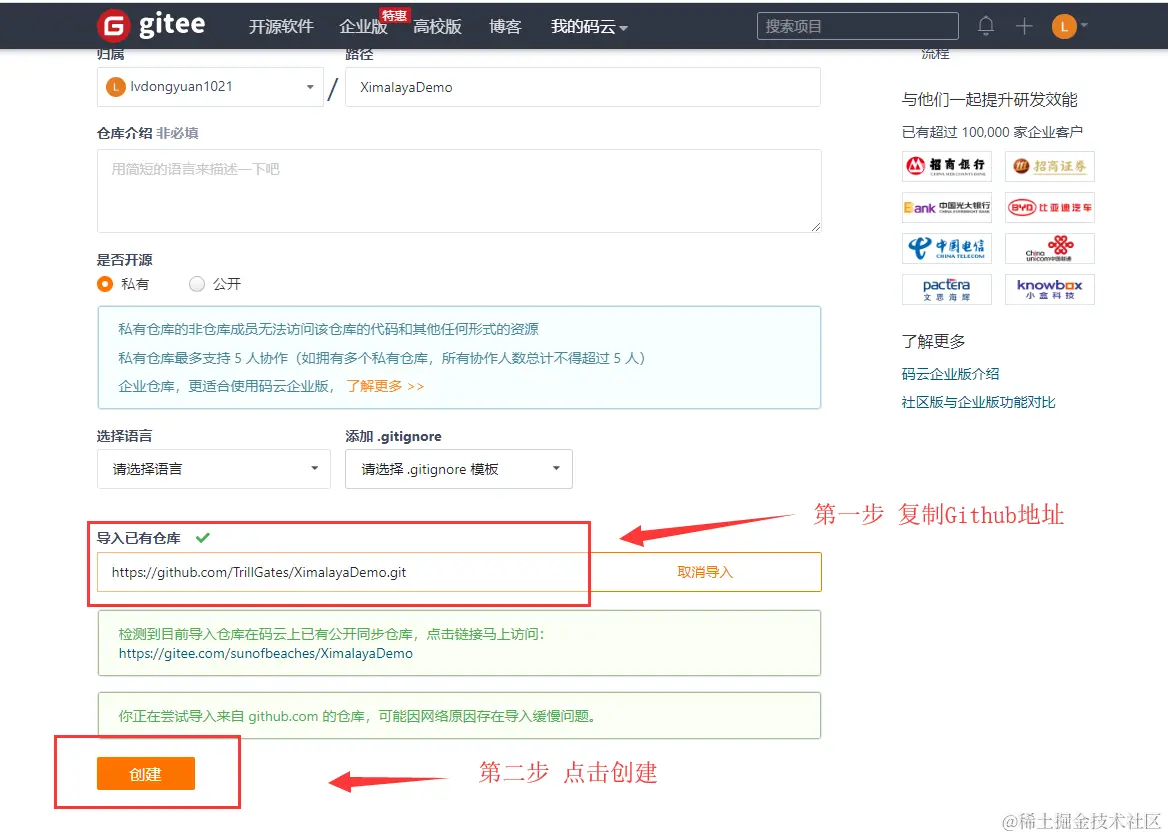Click the orange 创建 button
1168x838 pixels.
coord(146,773)
